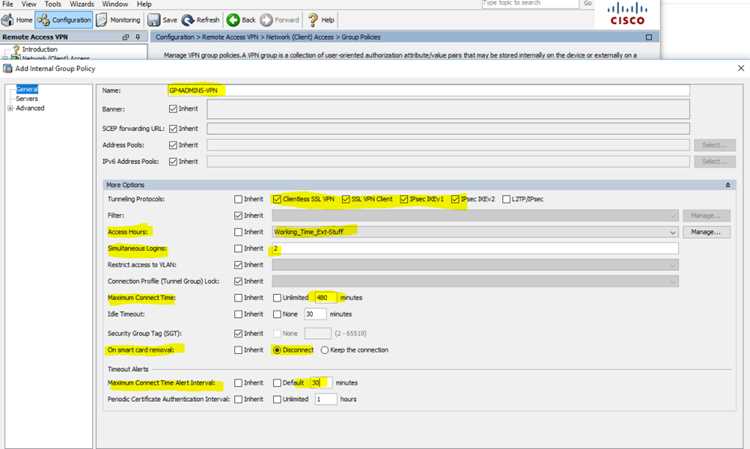The width and height of the screenshot is (750, 449).
Task: Click Go beside the search box
Action: [x=587, y=4]
